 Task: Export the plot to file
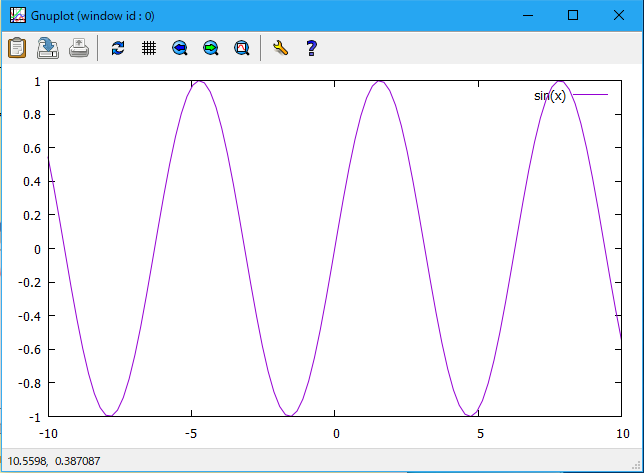(48, 47)
